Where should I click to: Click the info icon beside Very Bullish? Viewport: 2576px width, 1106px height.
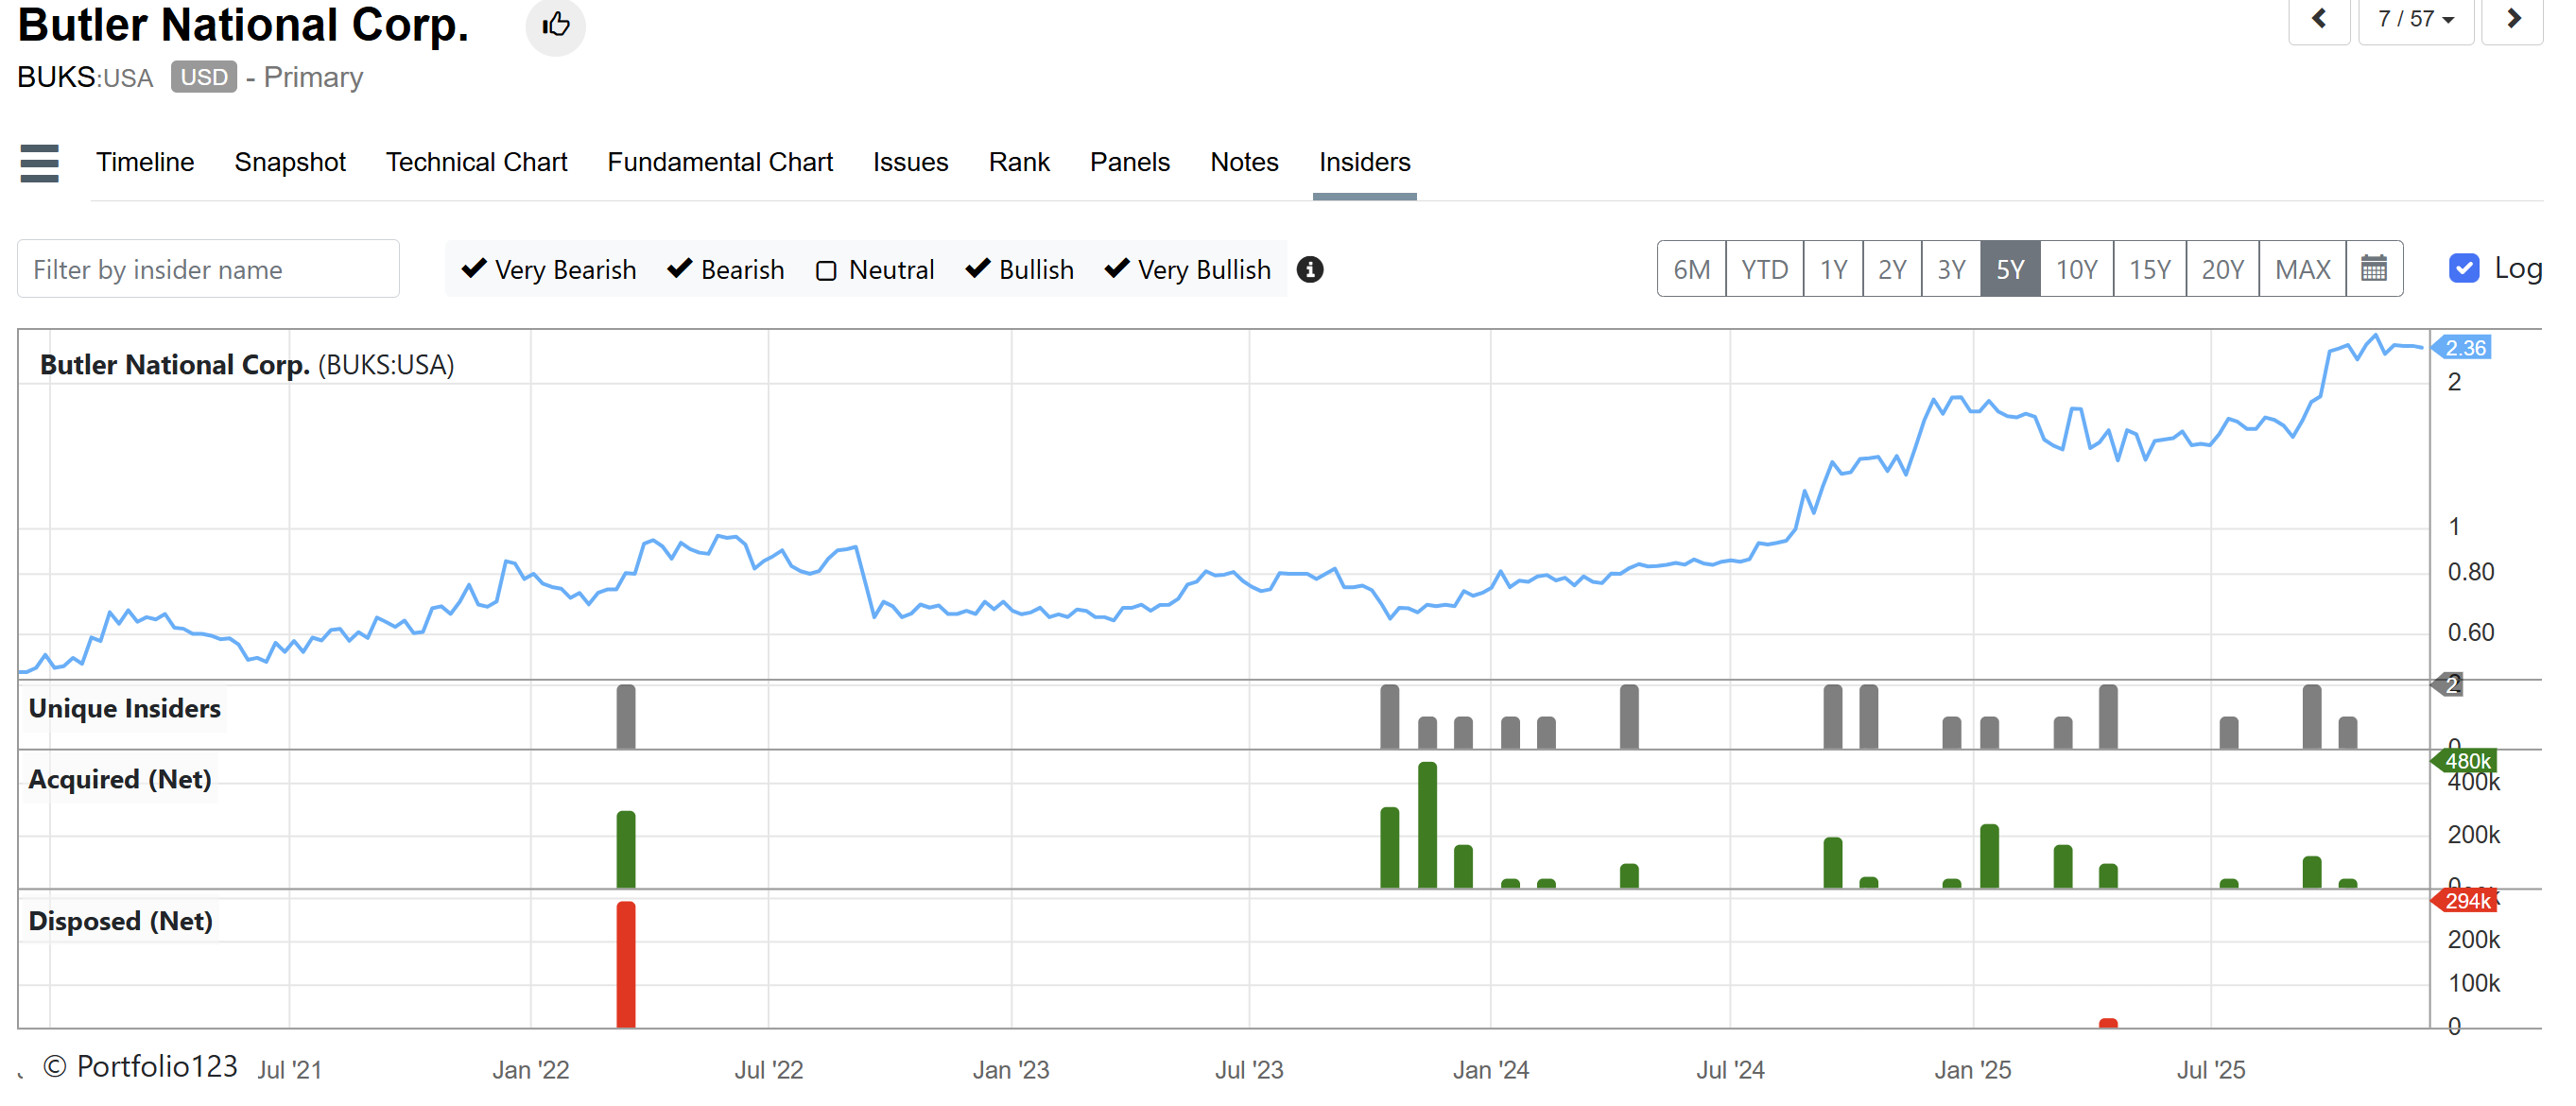[x=1309, y=270]
